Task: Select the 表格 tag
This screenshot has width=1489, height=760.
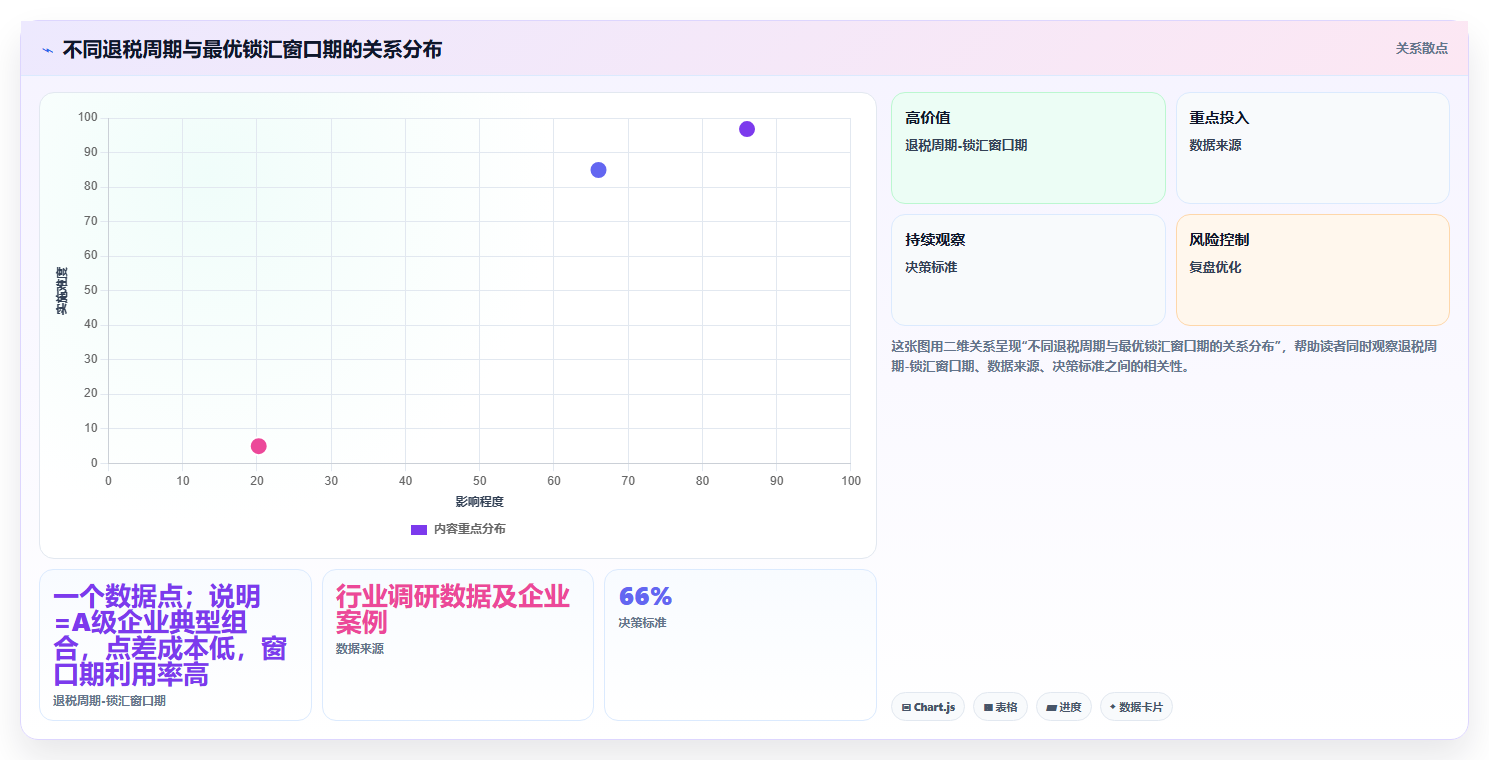Action: pos(1000,707)
